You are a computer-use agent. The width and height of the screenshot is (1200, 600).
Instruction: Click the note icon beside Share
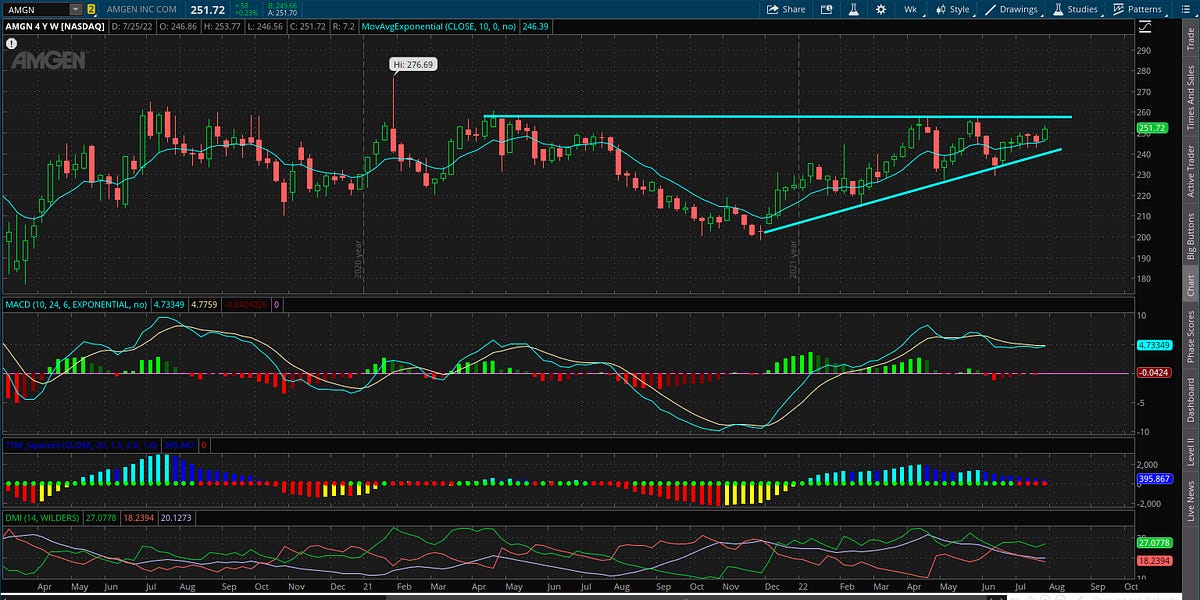[x=826, y=10]
